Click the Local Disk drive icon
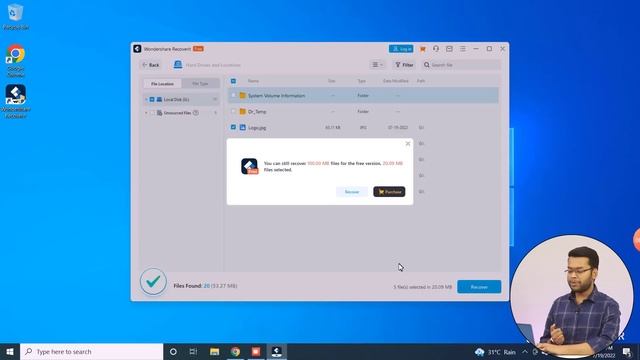Screen dimensions: 640x360 pyautogui.click(x=159, y=99)
